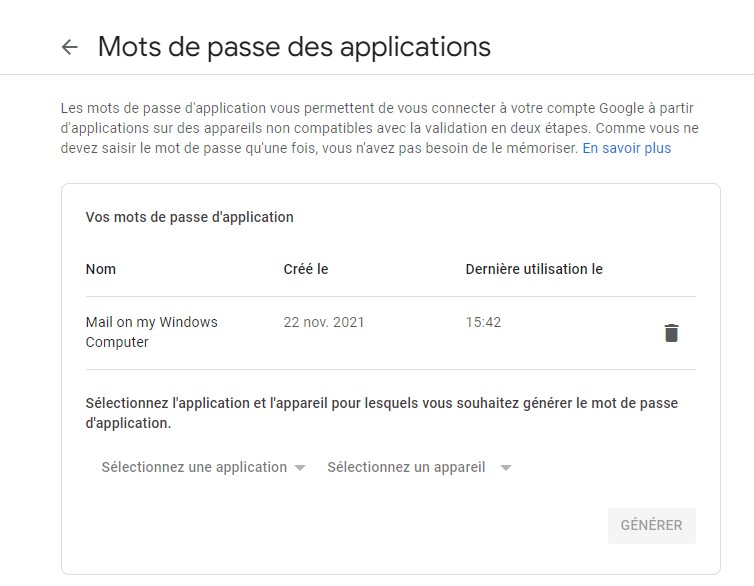Go back using the left arrow icon
754x586 pixels.
pyautogui.click(x=70, y=47)
